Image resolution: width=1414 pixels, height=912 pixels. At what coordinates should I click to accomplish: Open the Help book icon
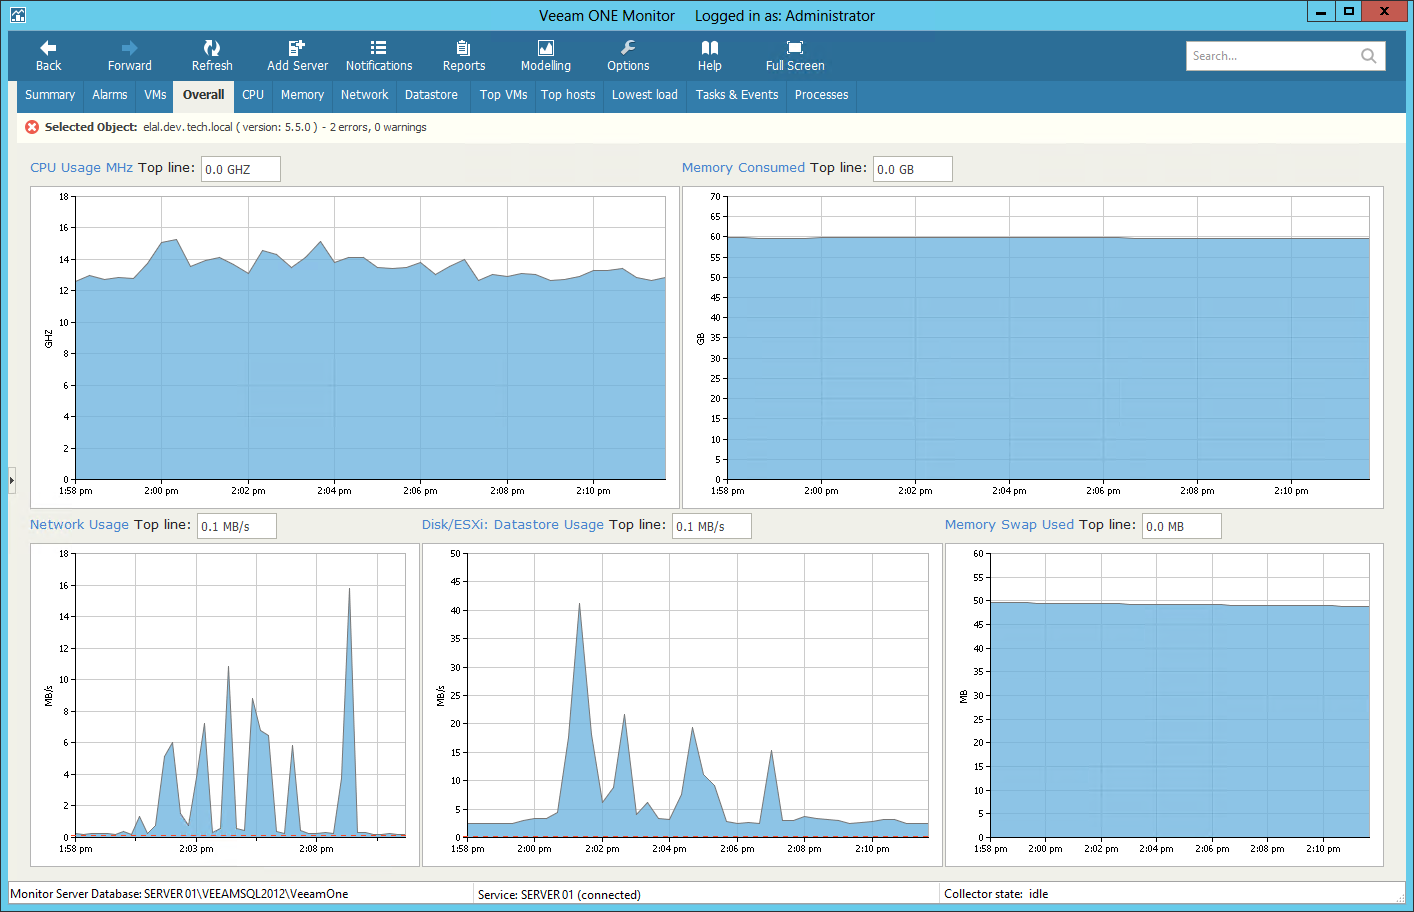coord(710,47)
